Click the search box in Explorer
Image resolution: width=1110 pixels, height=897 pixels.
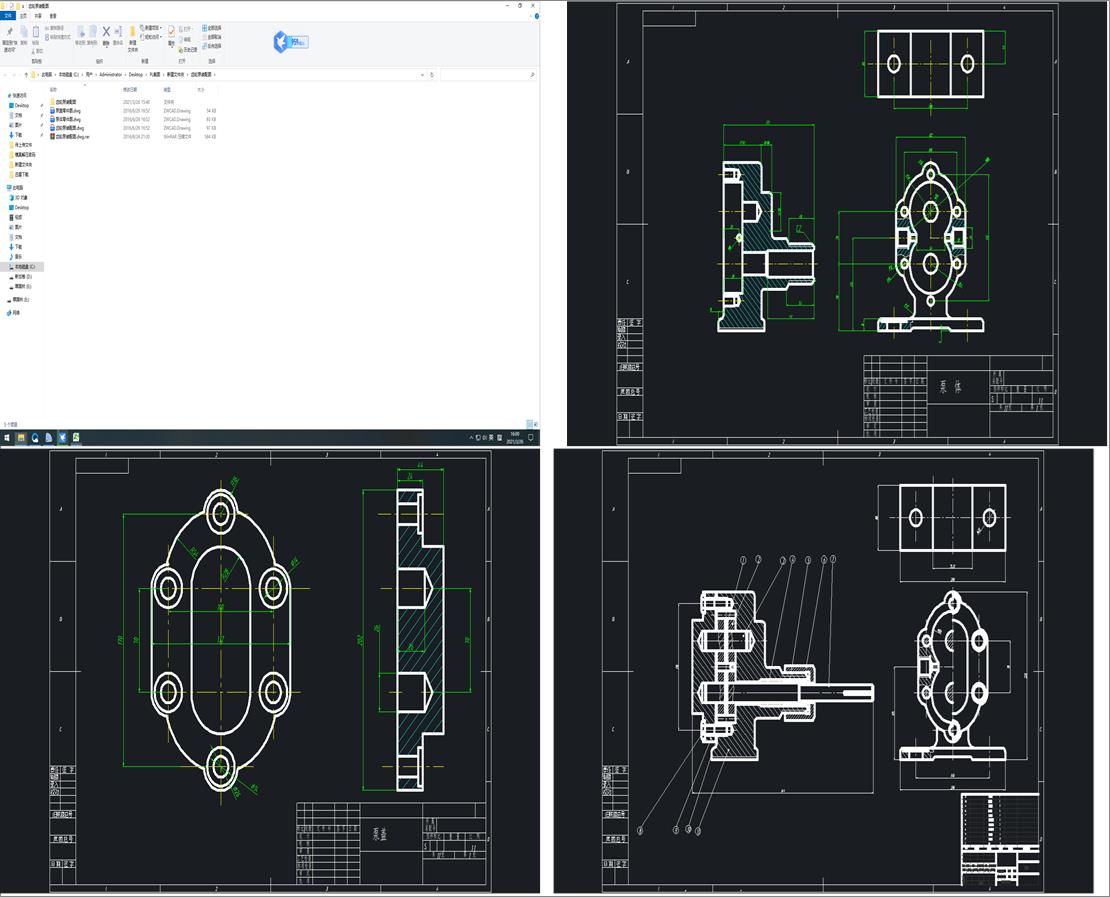point(487,74)
